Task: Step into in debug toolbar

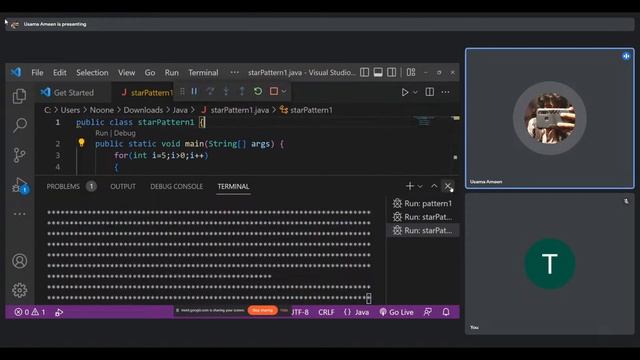Action: pos(226,91)
